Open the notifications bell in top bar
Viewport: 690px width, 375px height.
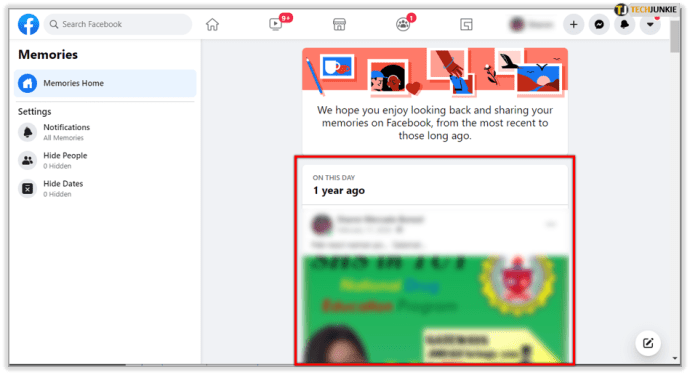coord(624,24)
